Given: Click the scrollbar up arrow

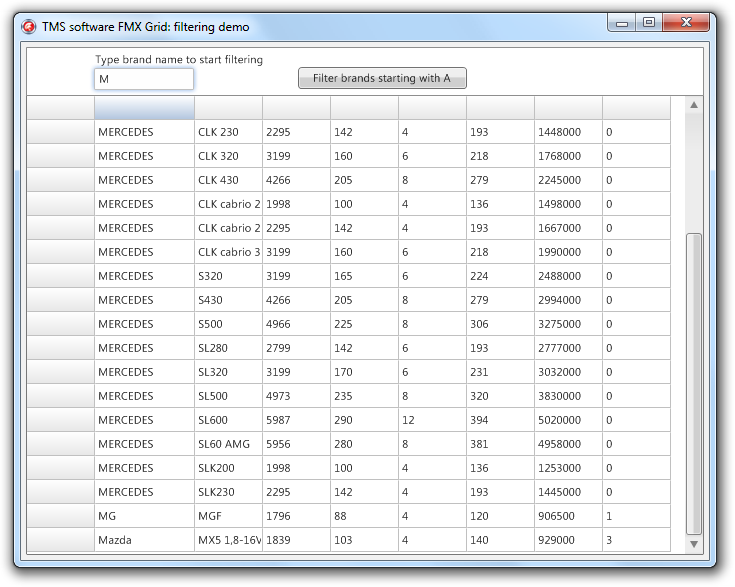Looking at the screenshot, I should (694, 105).
